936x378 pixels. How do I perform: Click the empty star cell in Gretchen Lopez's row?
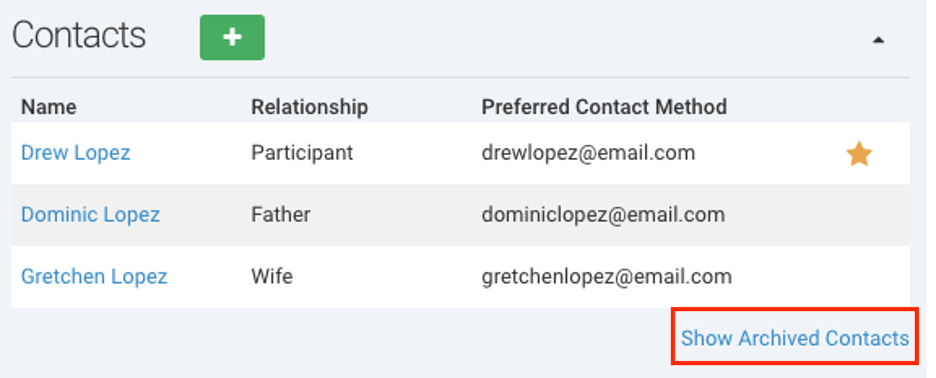(859, 277)
